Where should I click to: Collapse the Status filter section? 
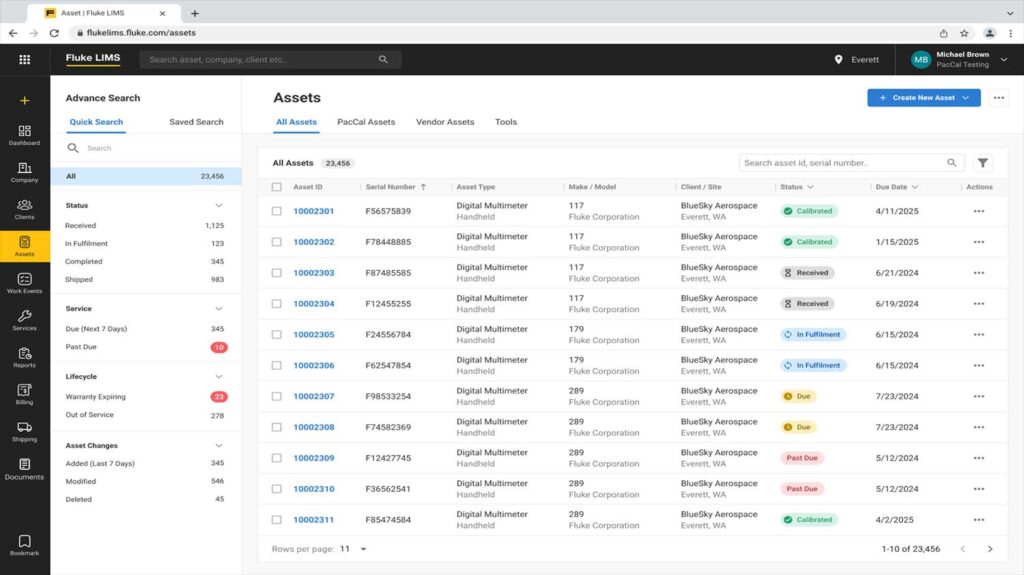click(219, 206)
